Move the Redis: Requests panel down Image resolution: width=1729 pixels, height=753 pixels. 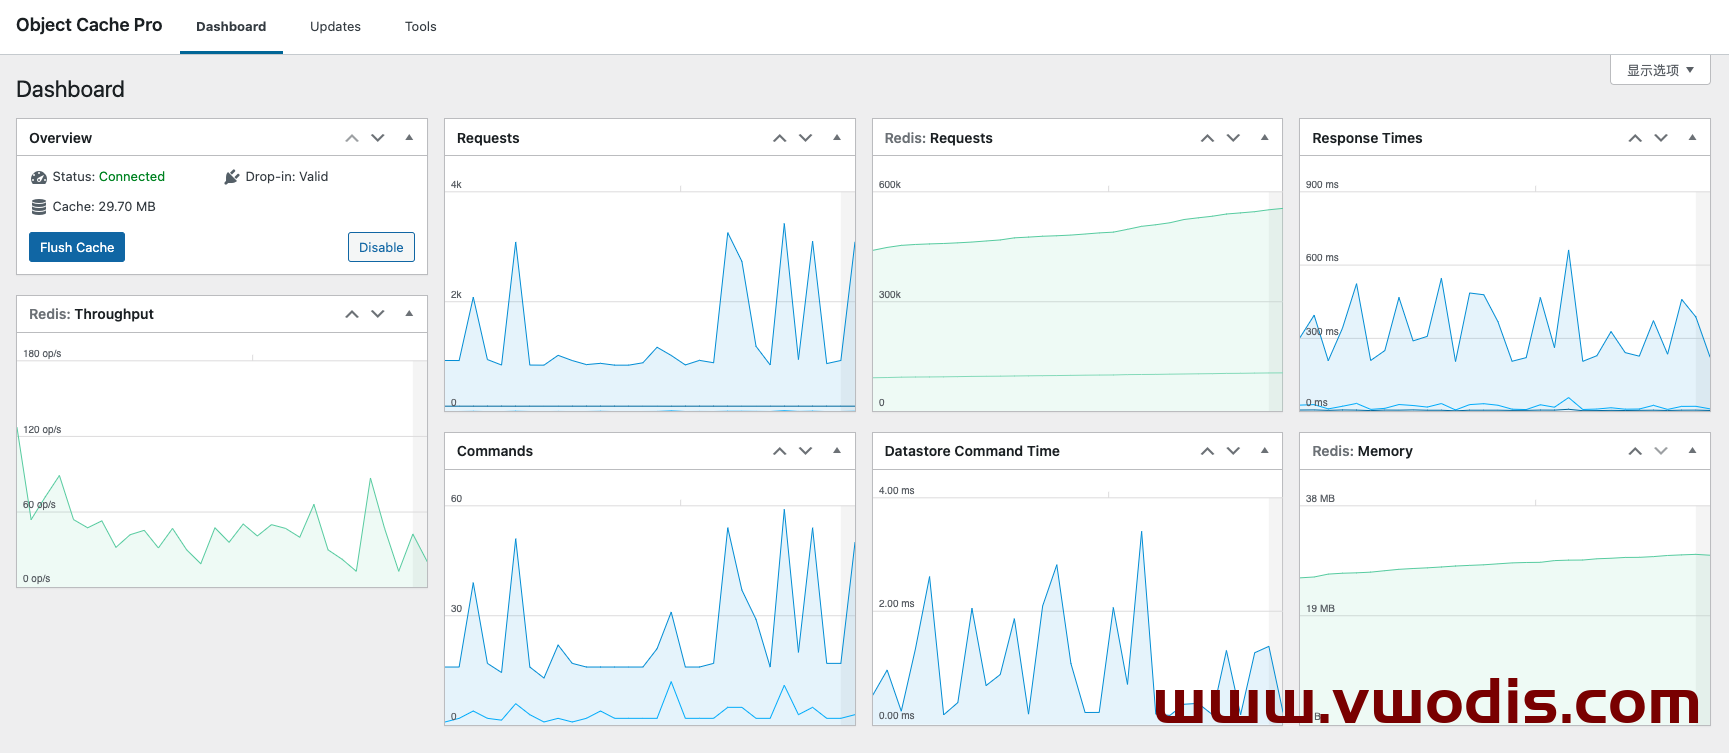point(1233,138)
